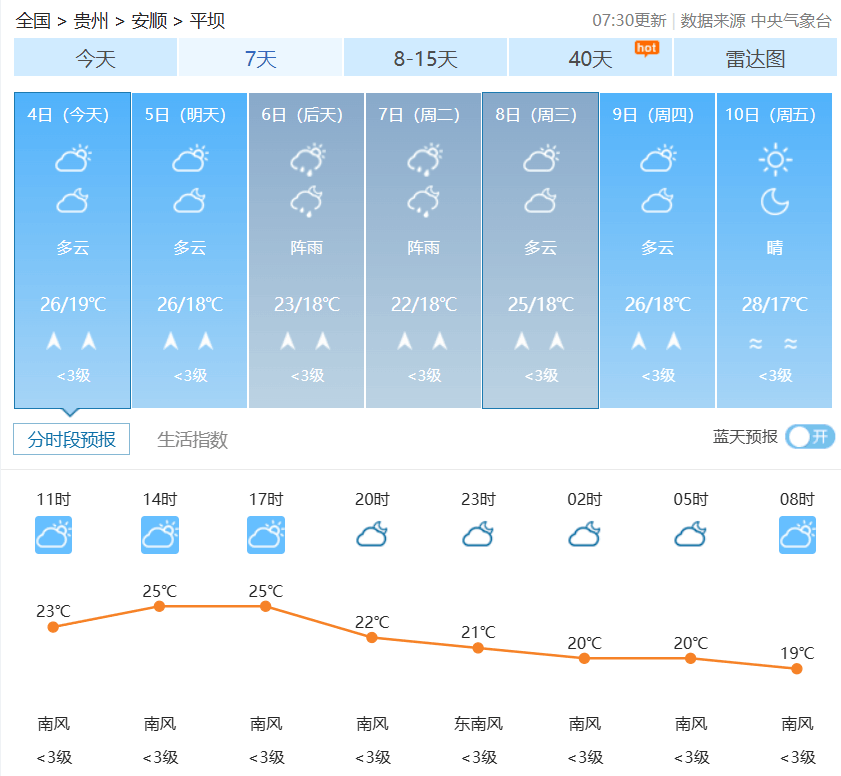
Task: Switch to the 8-15天 forecast tab
Action: pyautogui.click(x=425, y=59)
